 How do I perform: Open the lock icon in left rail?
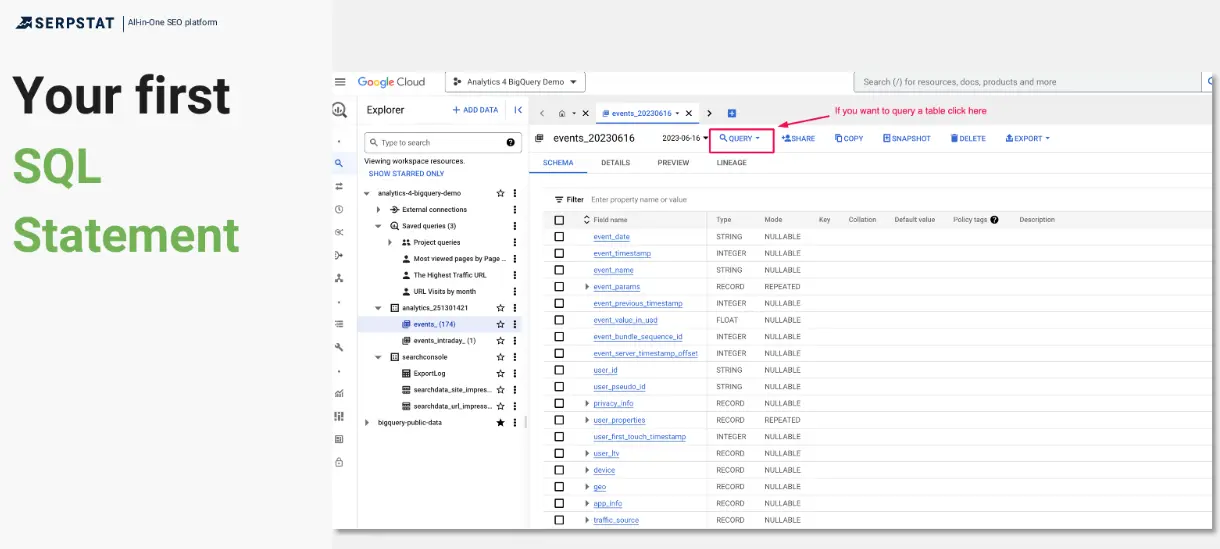[340, 462]
